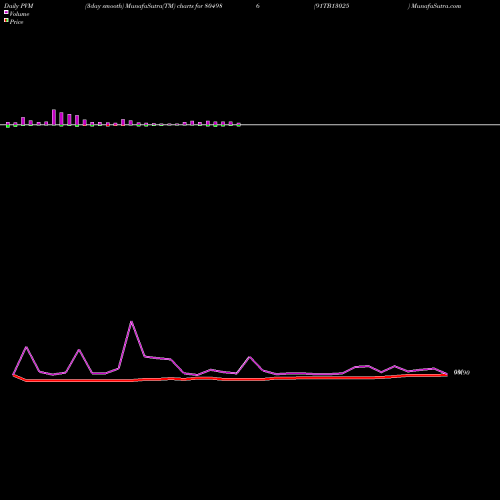Click the price value label at the line's end

point(462,373)
